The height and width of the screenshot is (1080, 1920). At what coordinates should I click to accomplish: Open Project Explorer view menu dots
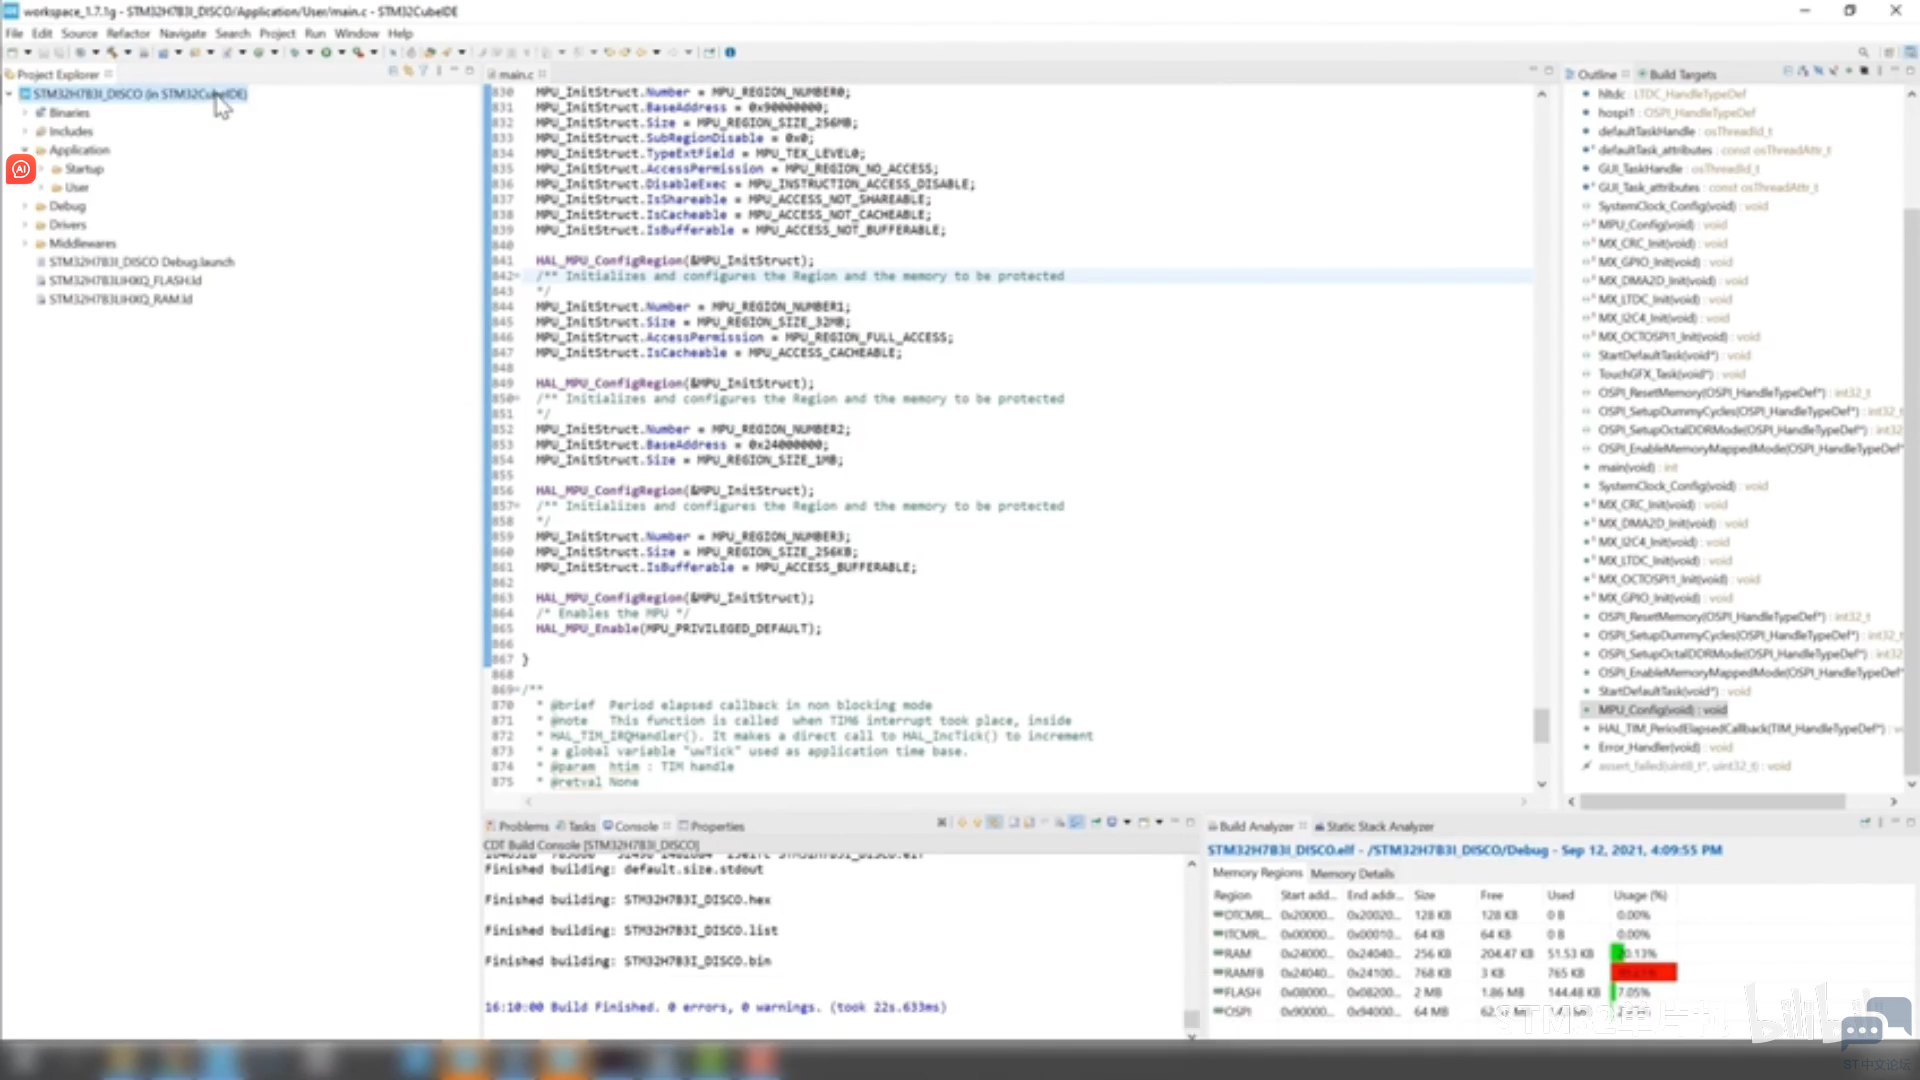439,71
